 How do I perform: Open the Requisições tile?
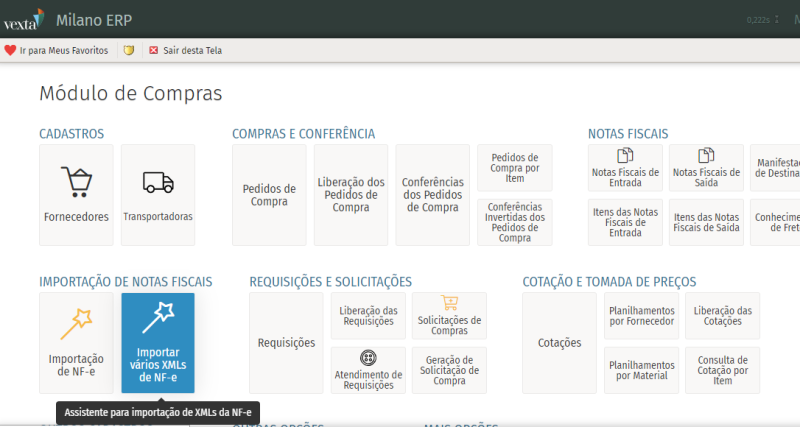click(x=286, y=343)
